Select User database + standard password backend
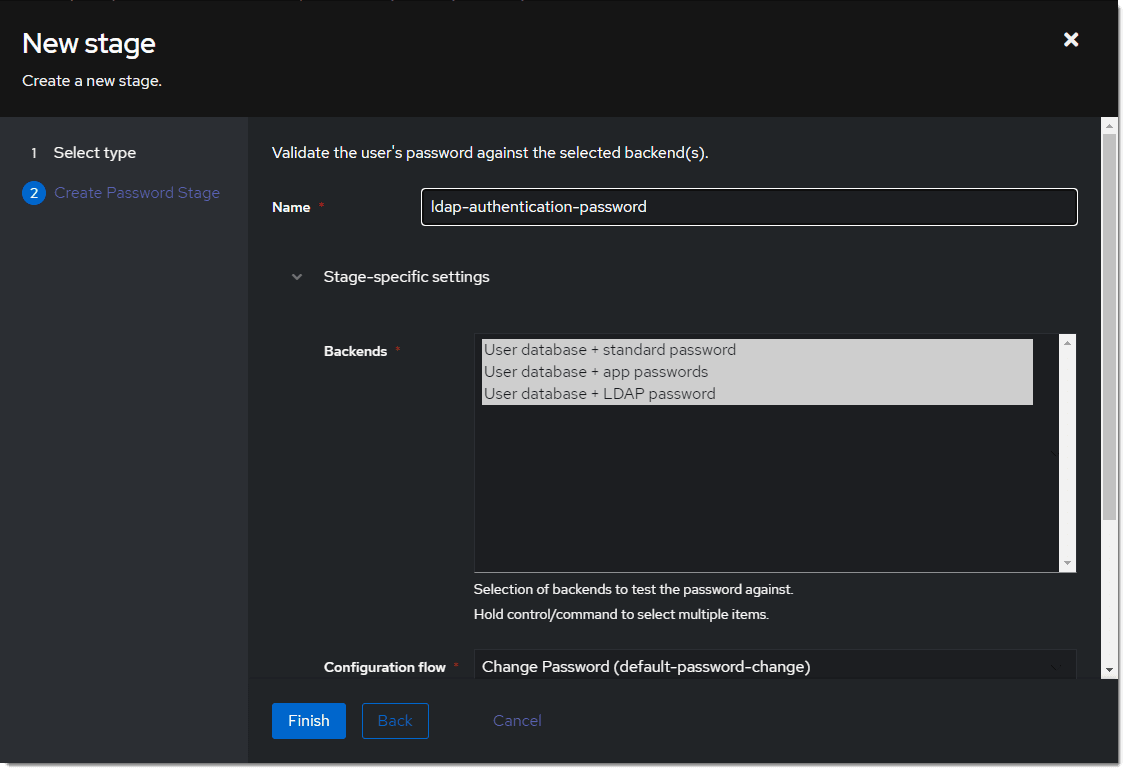This screenshot has width=1128, height=773. (610, 350)
